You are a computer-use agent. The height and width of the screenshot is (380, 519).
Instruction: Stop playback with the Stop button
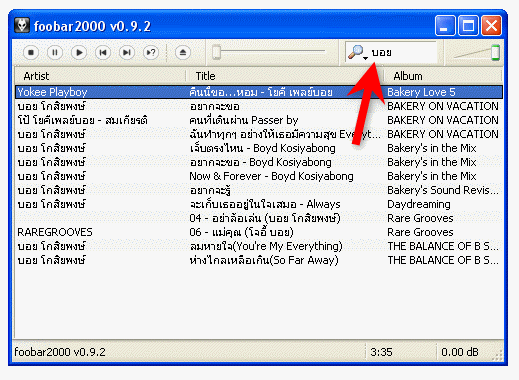[x=31, y=53]
